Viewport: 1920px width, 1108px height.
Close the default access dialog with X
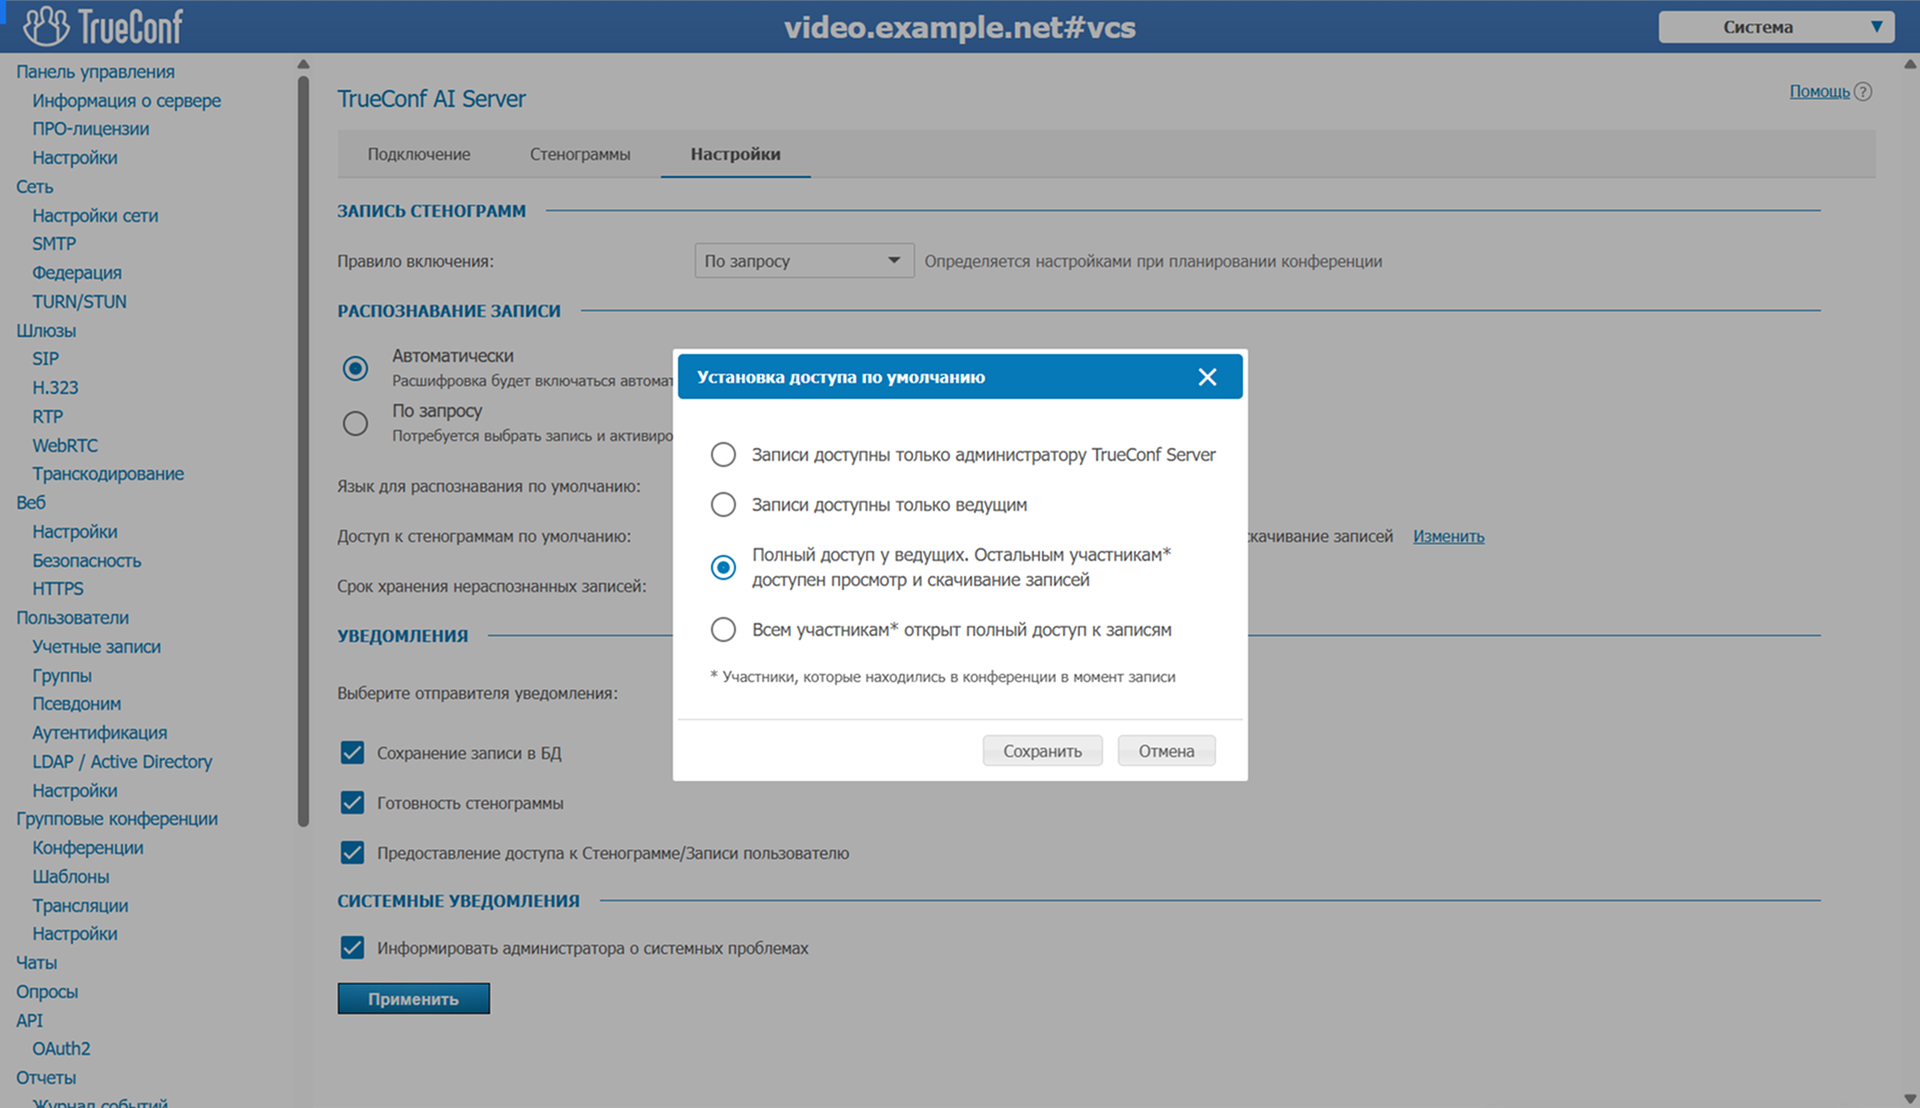point(1207,377)
